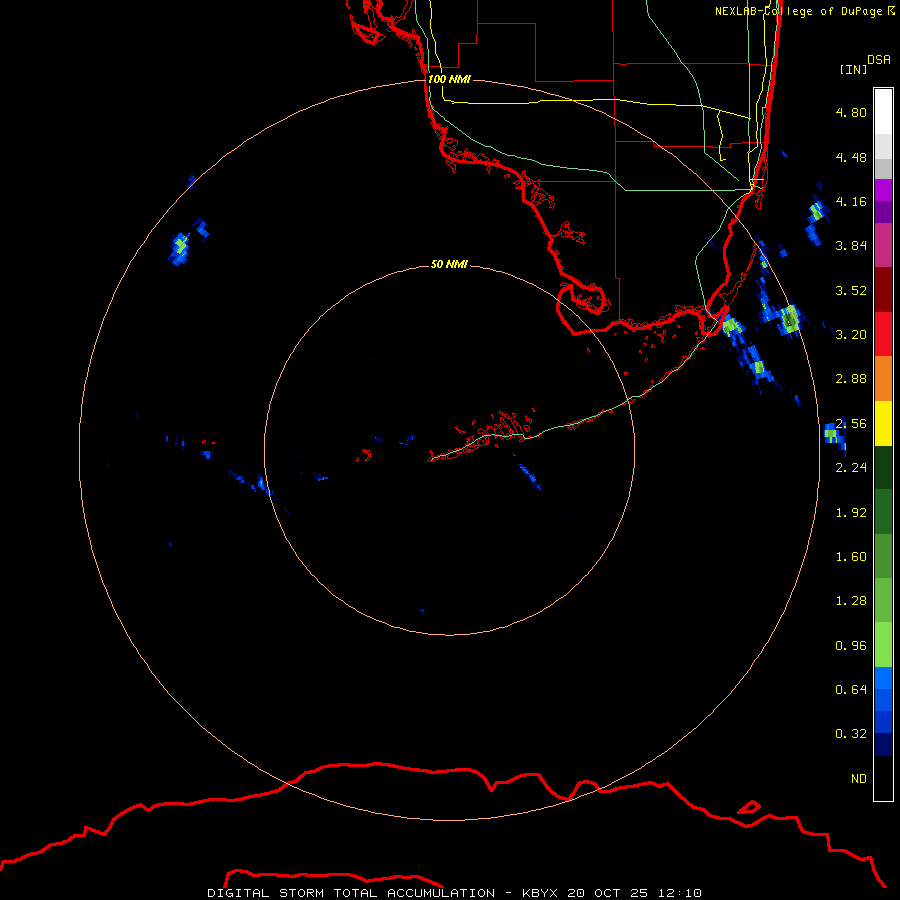Image resolution: width=900 pixels, height=900 pixels.
Task: Click the "100 NMI" range ring label
Action: coord(449,79)
